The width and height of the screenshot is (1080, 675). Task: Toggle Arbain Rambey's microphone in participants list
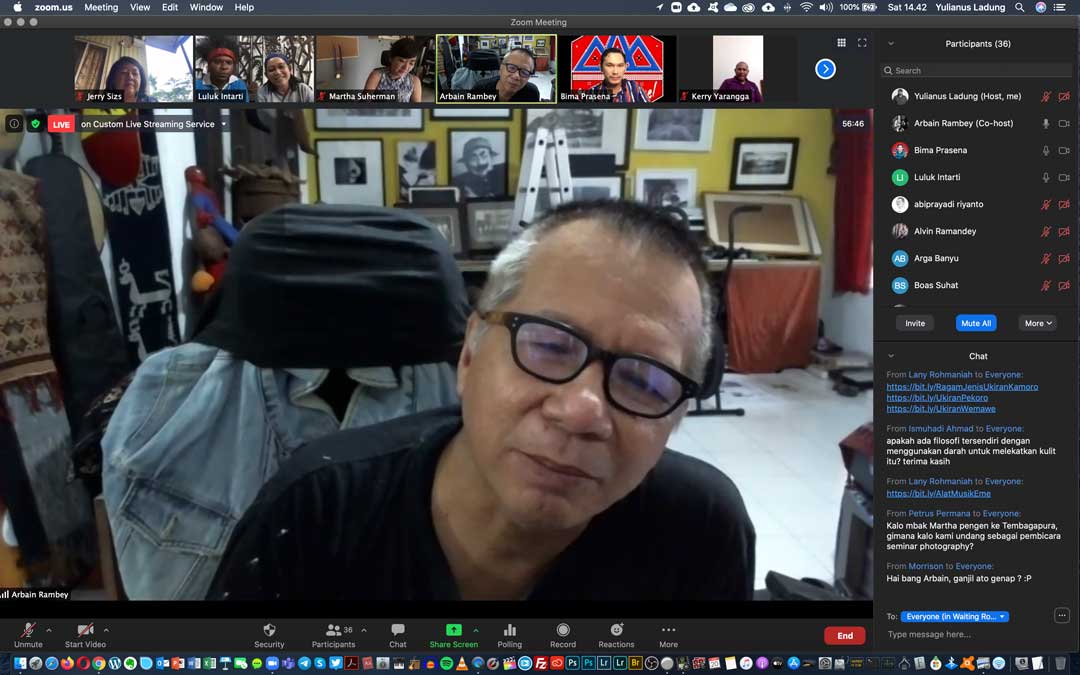pyautogui.click(x=1046, y=124)
